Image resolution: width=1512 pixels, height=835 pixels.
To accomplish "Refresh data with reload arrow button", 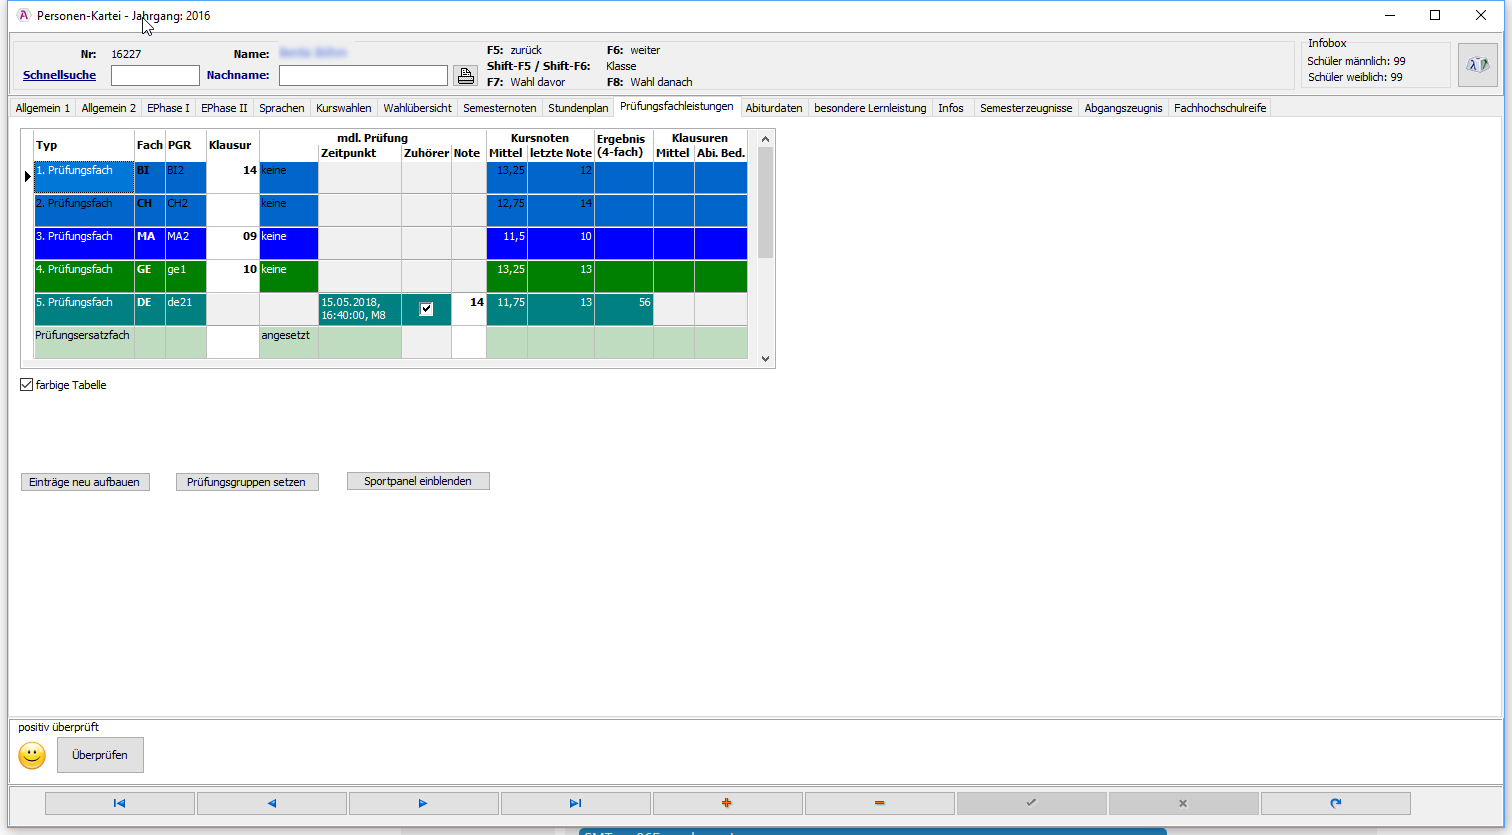I will coord(1336,803).
